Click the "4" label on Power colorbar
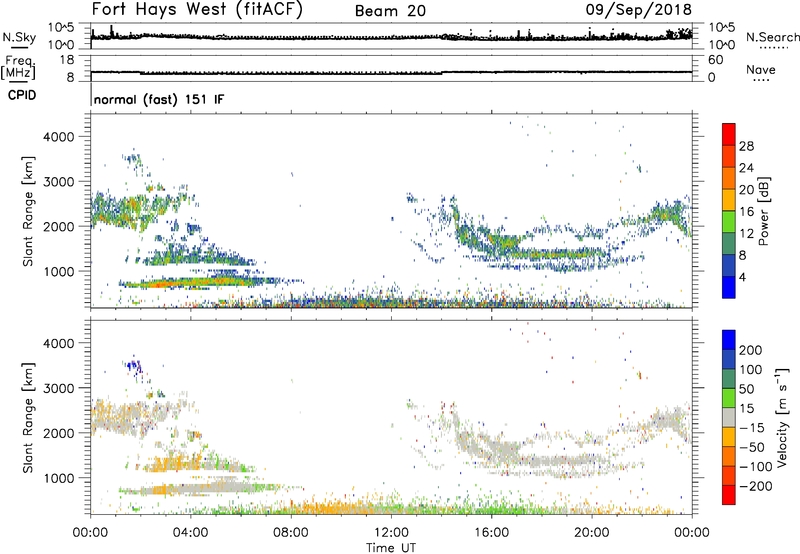 [x=743, y=277]
